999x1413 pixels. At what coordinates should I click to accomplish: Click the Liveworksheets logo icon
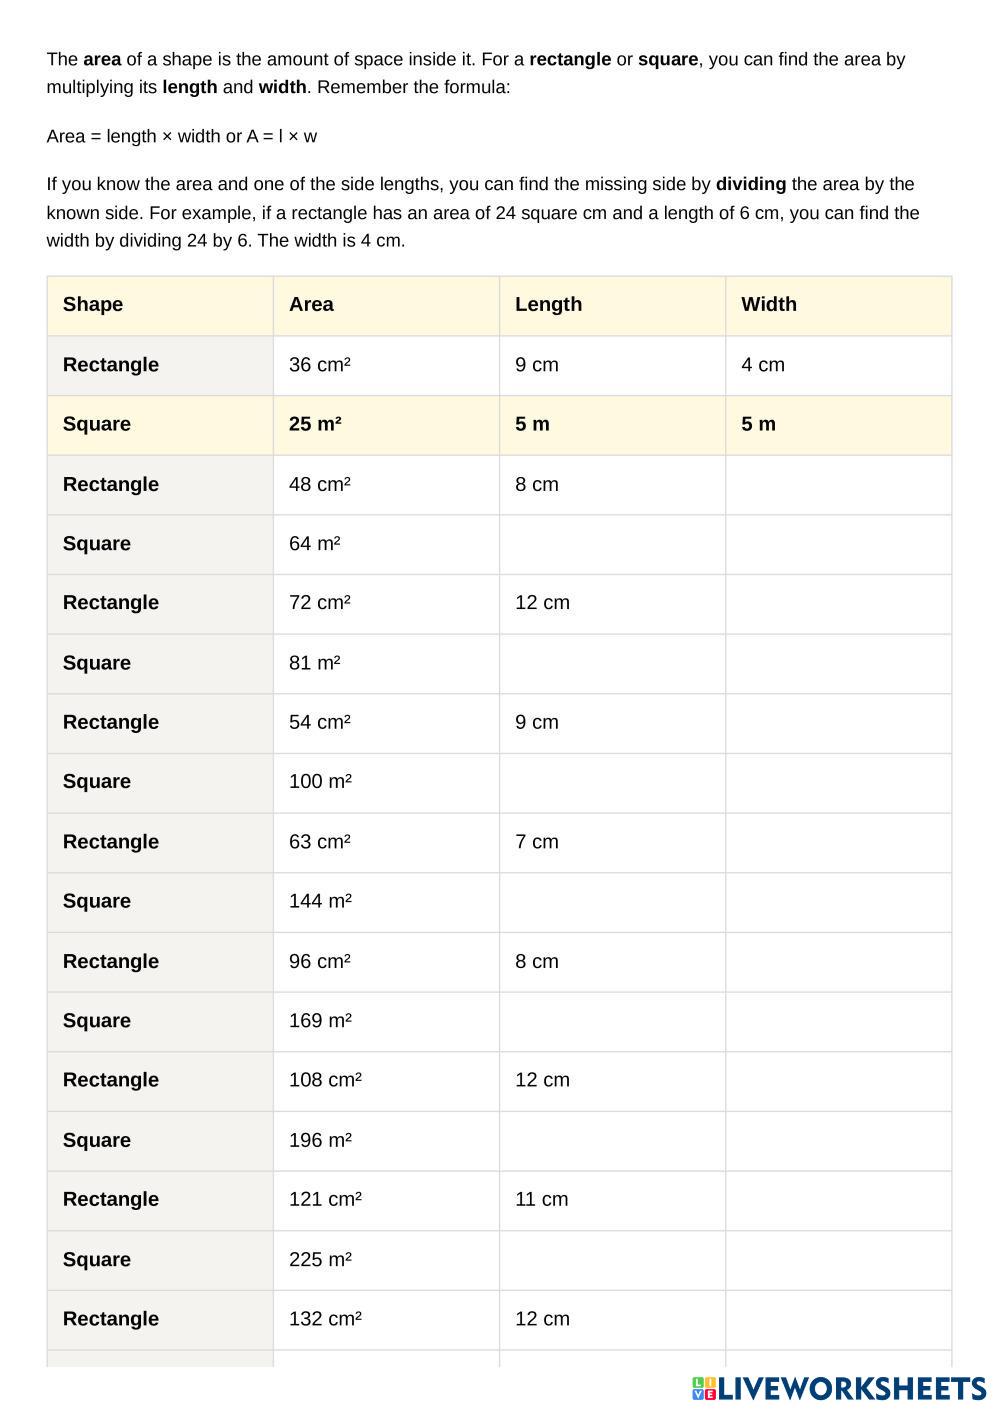[x=704, y=1388]
